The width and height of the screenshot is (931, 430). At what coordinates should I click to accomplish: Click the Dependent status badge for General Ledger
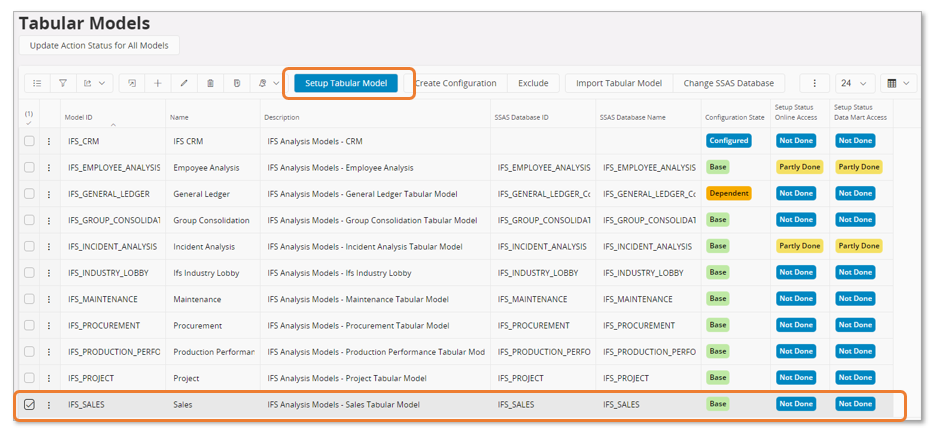point(728,193)
